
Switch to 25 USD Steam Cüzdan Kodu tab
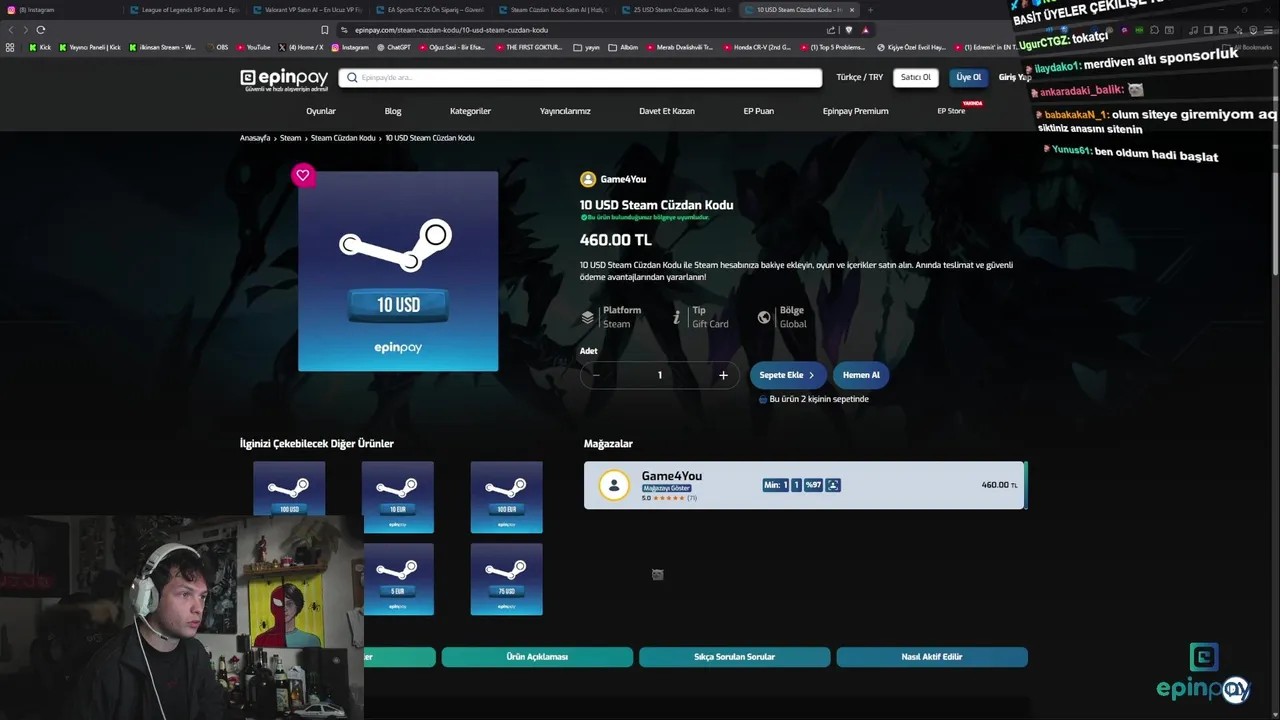tap(675, 10)
